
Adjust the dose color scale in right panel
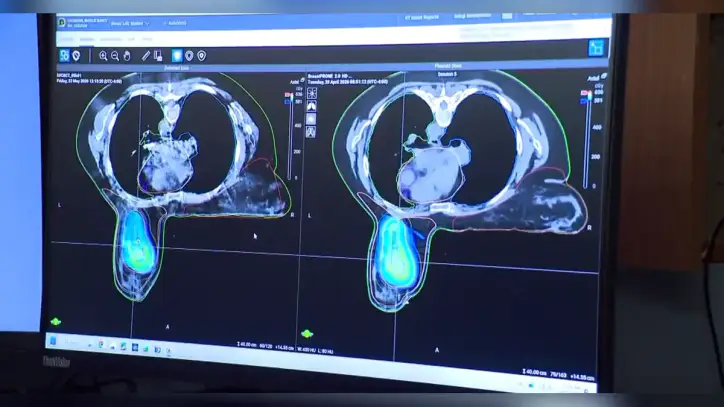pyautogui.click(x=588, y=140)
